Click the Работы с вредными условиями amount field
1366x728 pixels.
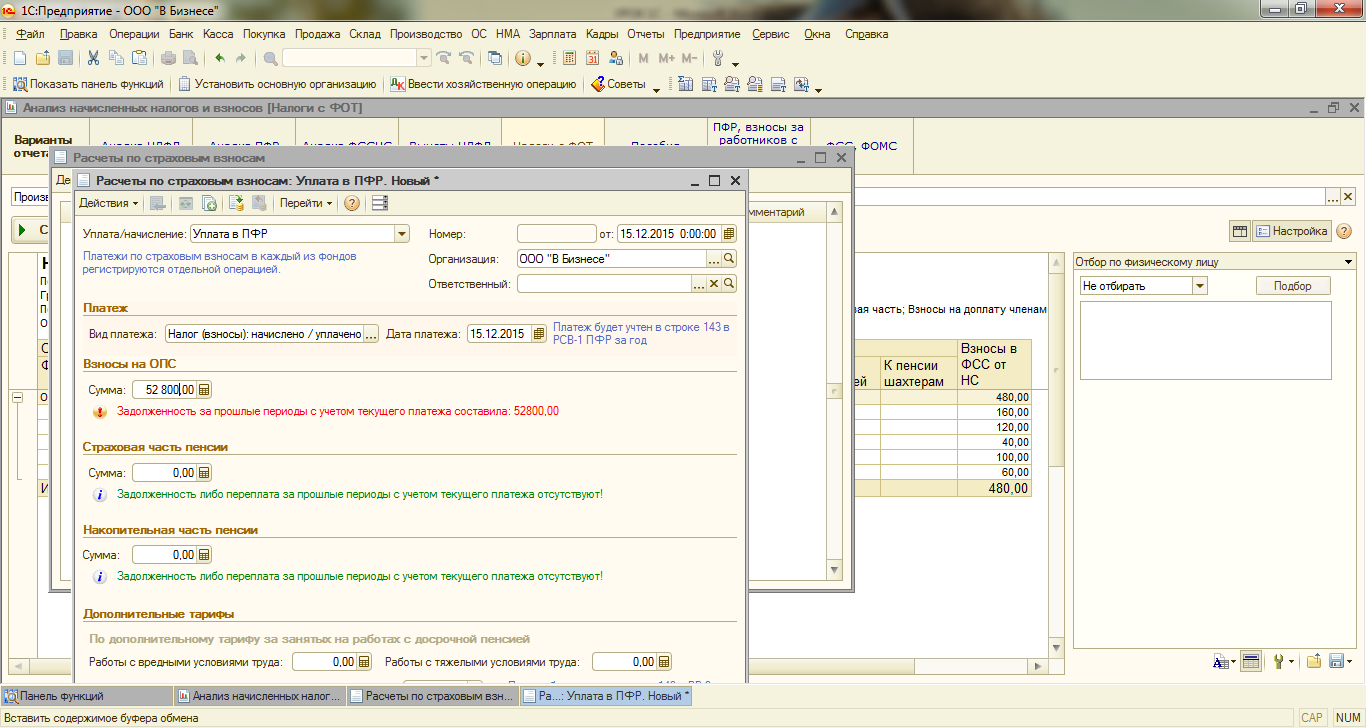point(325,662)
